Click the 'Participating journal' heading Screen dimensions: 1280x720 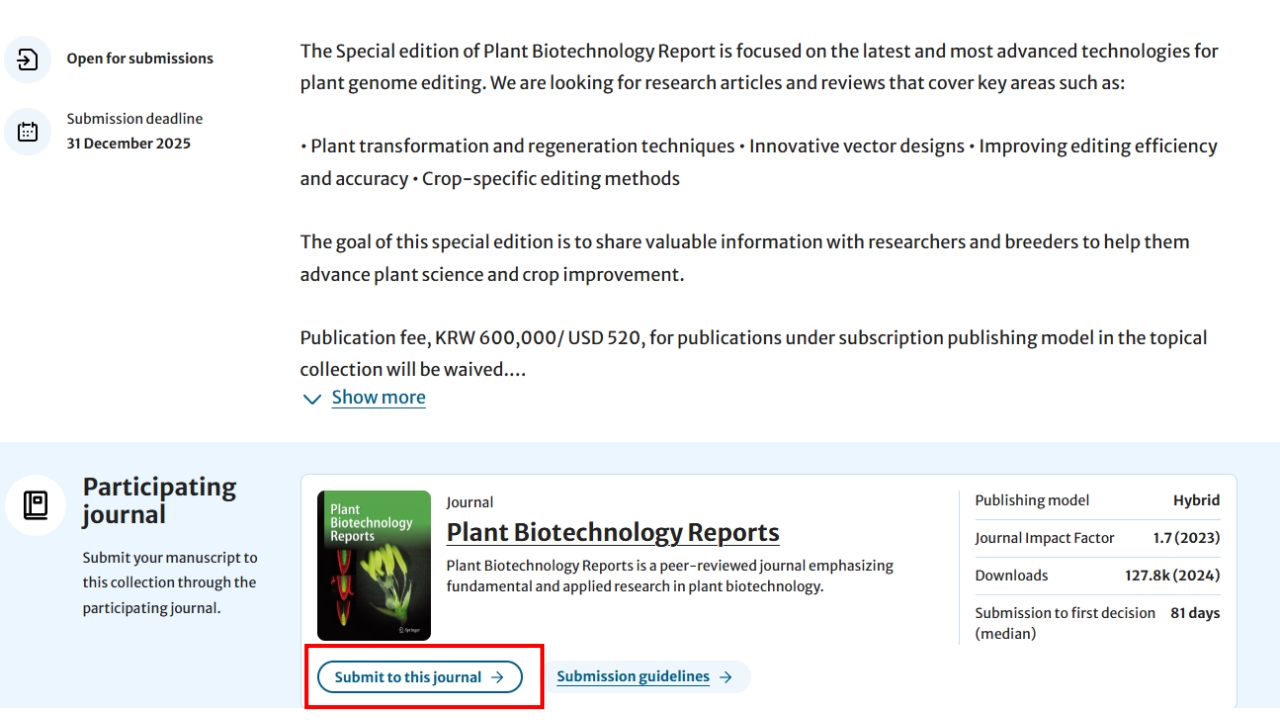click(x=159, y=500)
